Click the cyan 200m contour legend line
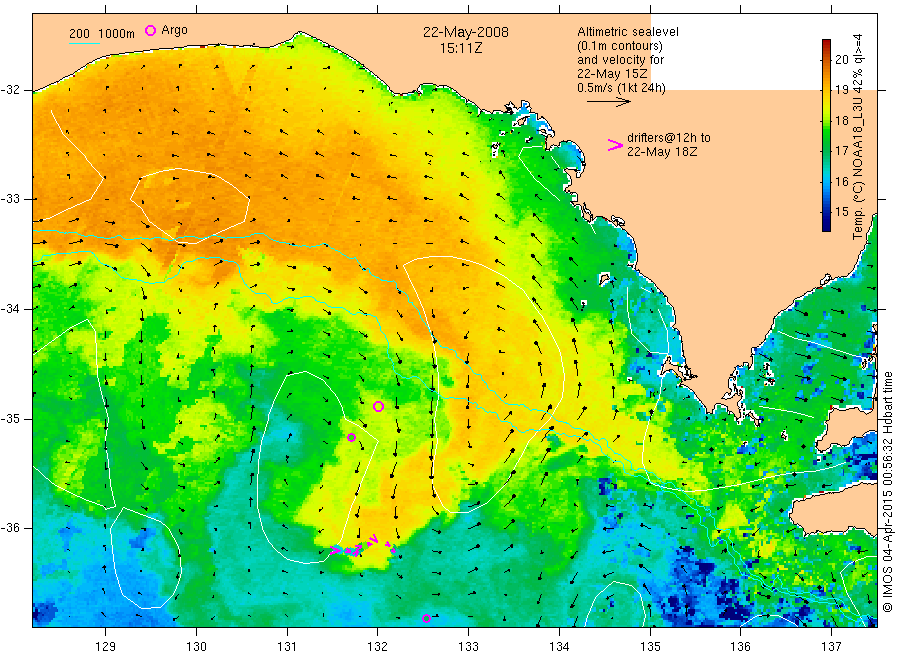The height and width of the screenshot is (660, 900). pyautogui.click(x=84, y=43)
